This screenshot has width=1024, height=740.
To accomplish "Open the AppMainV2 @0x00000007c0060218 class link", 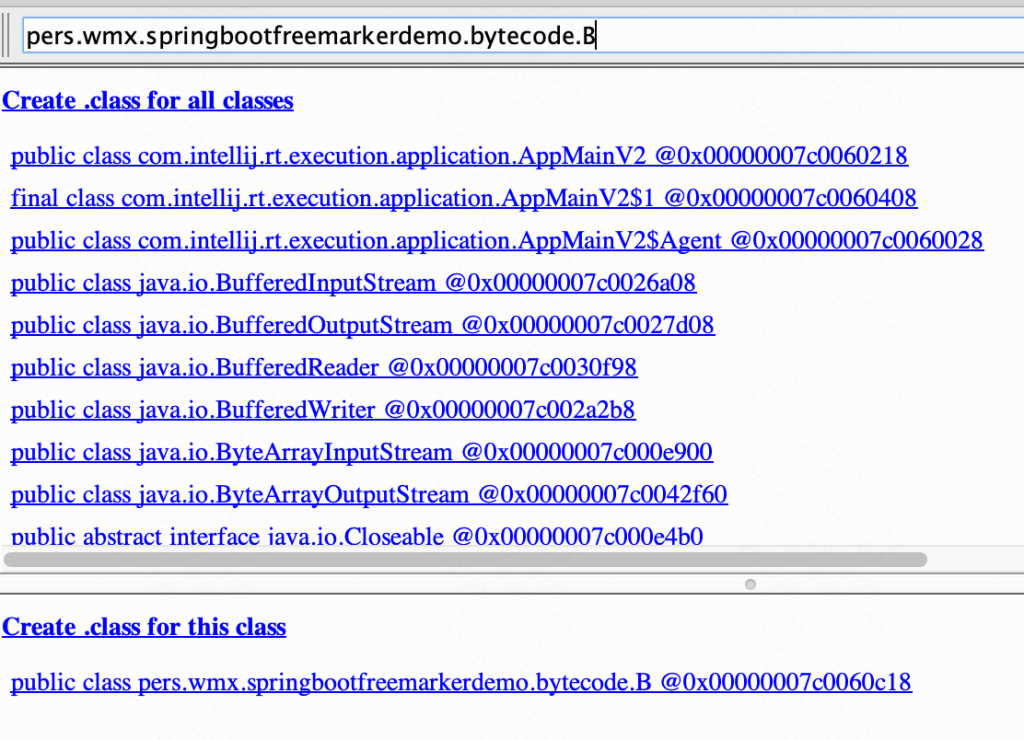I will [459, 156].
